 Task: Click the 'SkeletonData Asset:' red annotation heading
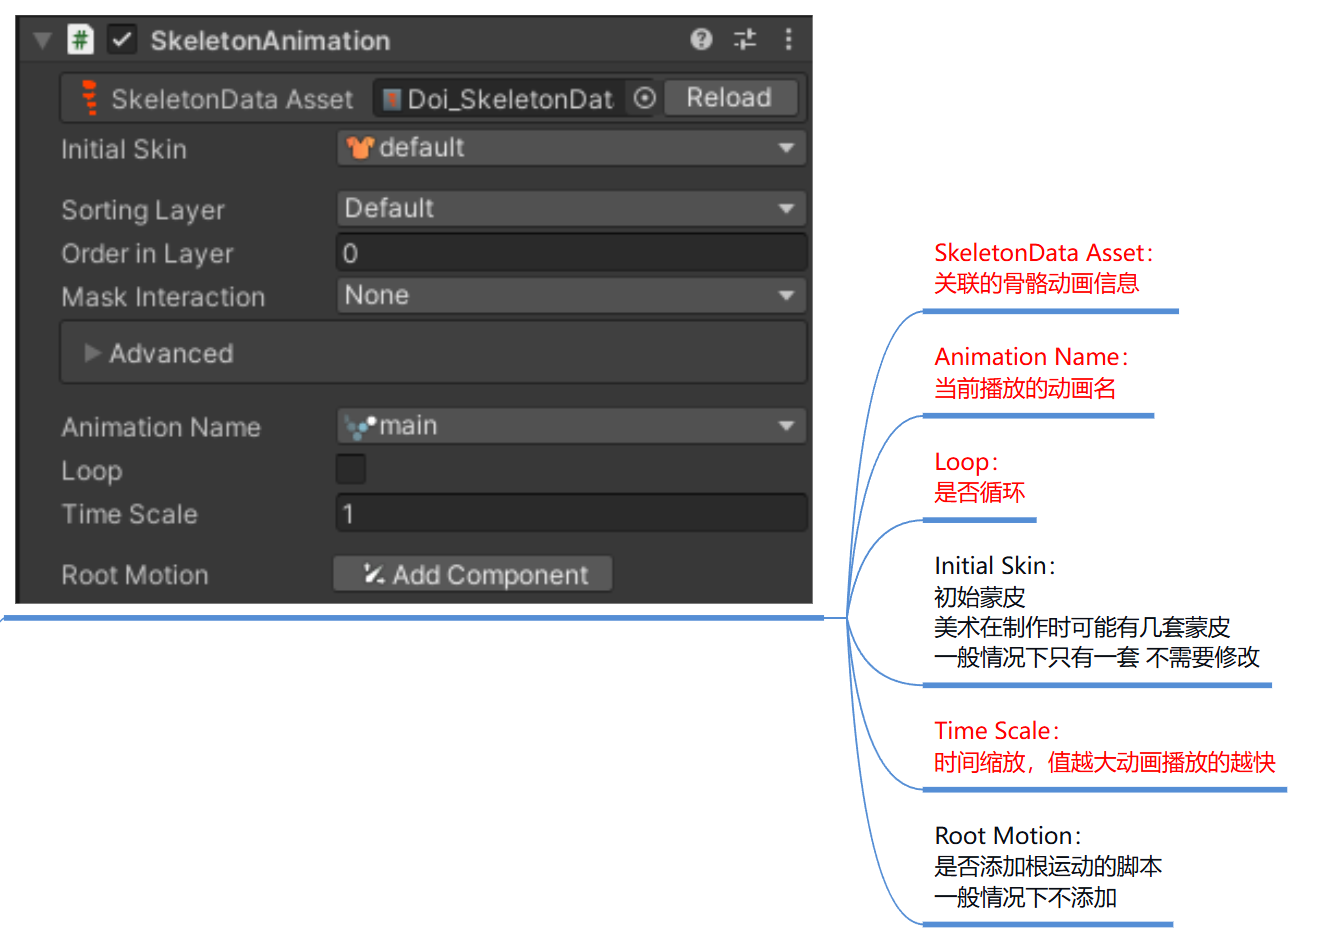click(x=1044, y=253)
